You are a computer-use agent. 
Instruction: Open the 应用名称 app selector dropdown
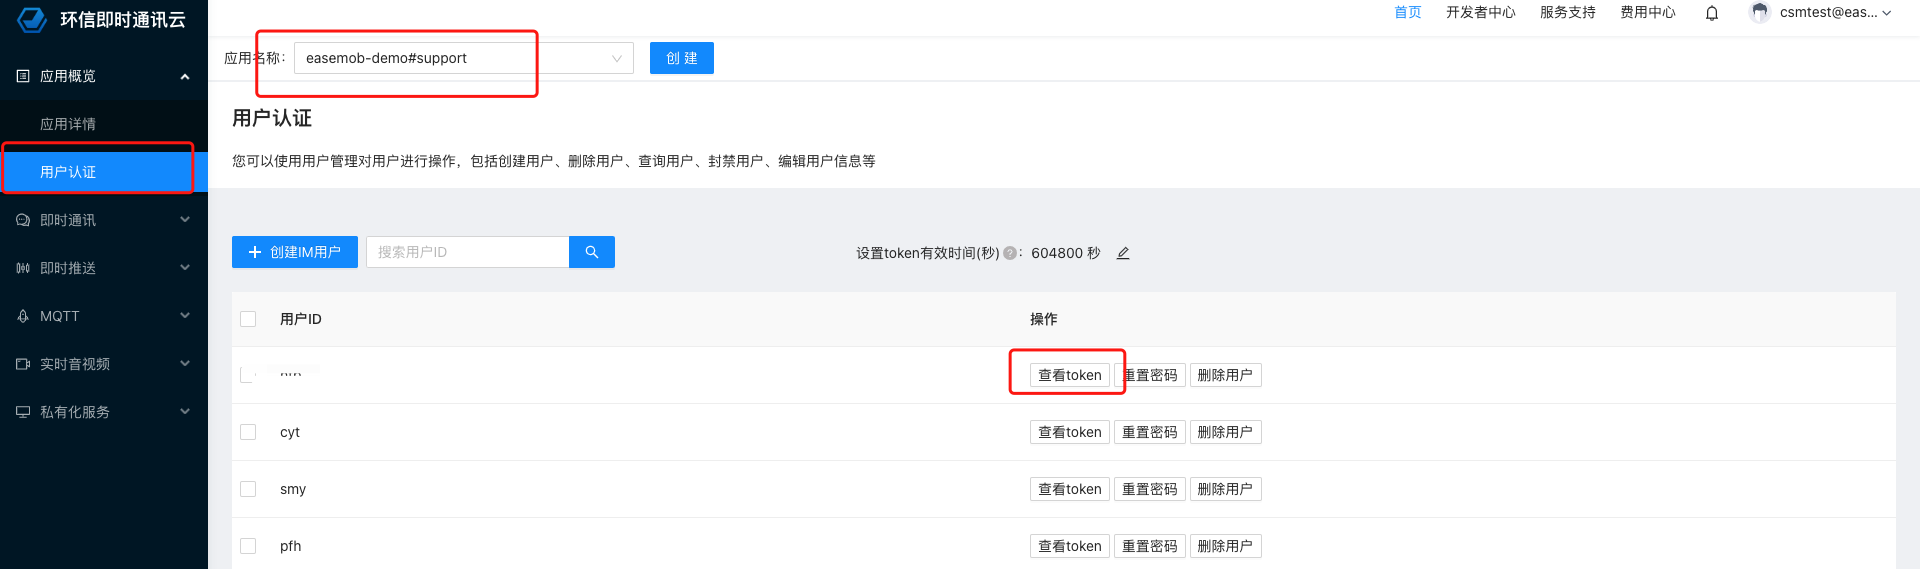[x=464, y=58]
